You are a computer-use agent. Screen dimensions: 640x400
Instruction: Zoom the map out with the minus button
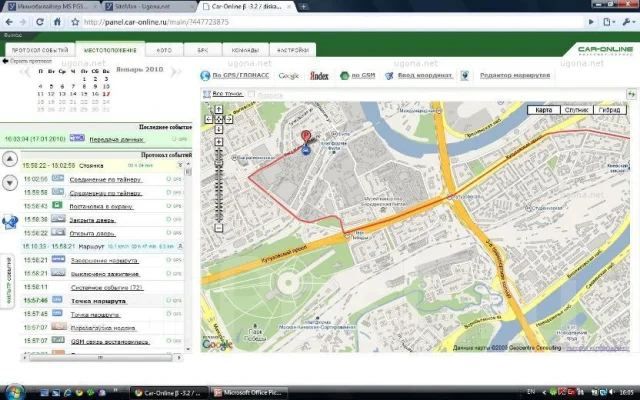click(219, 228)
